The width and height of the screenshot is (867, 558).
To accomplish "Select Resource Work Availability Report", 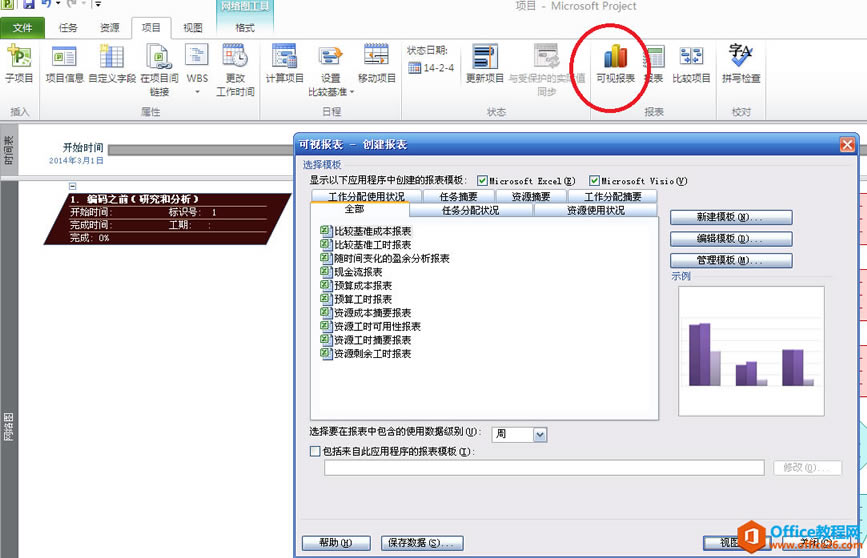I will (x=371, y=326).
